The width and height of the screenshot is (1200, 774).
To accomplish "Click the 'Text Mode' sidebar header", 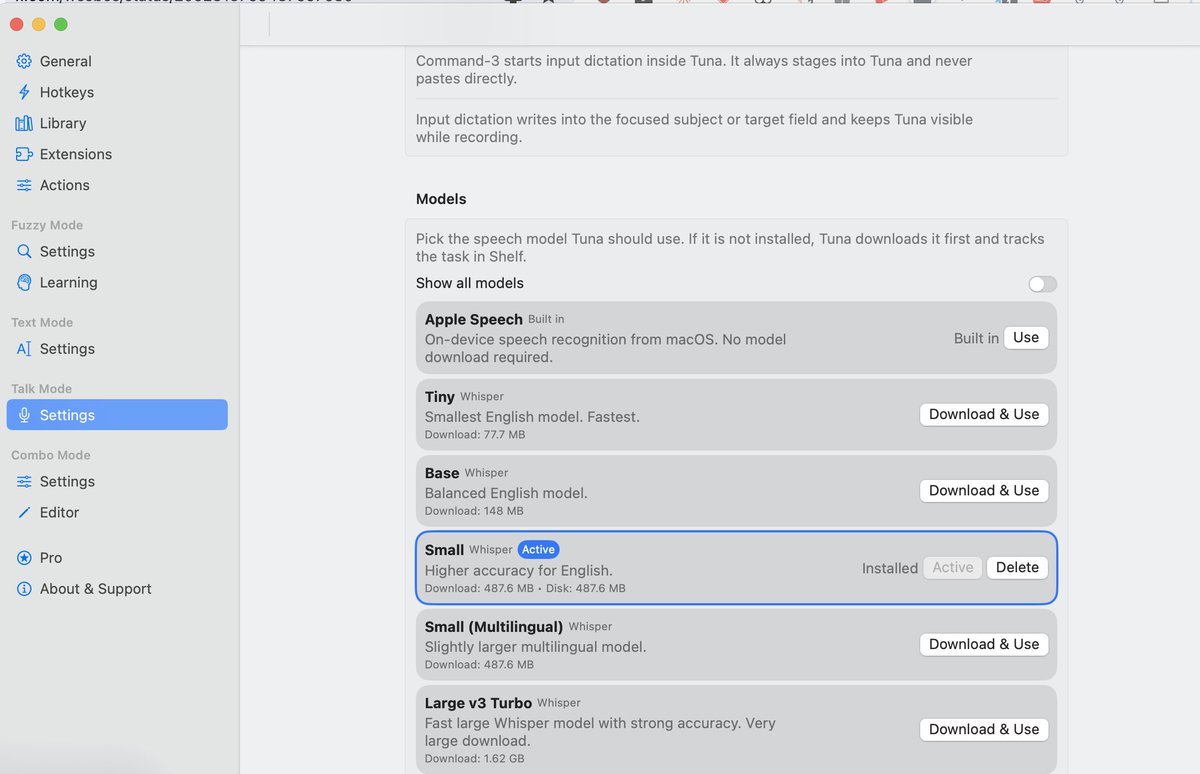I will click(42, 322).
